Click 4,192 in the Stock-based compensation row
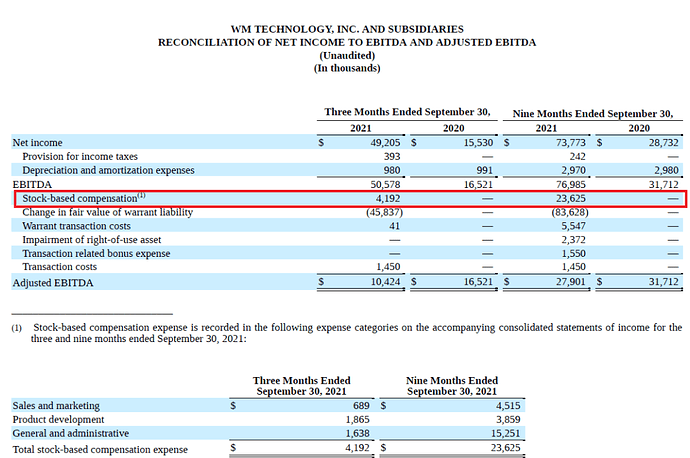The image size is (690, 458). [x=388, y=198]
